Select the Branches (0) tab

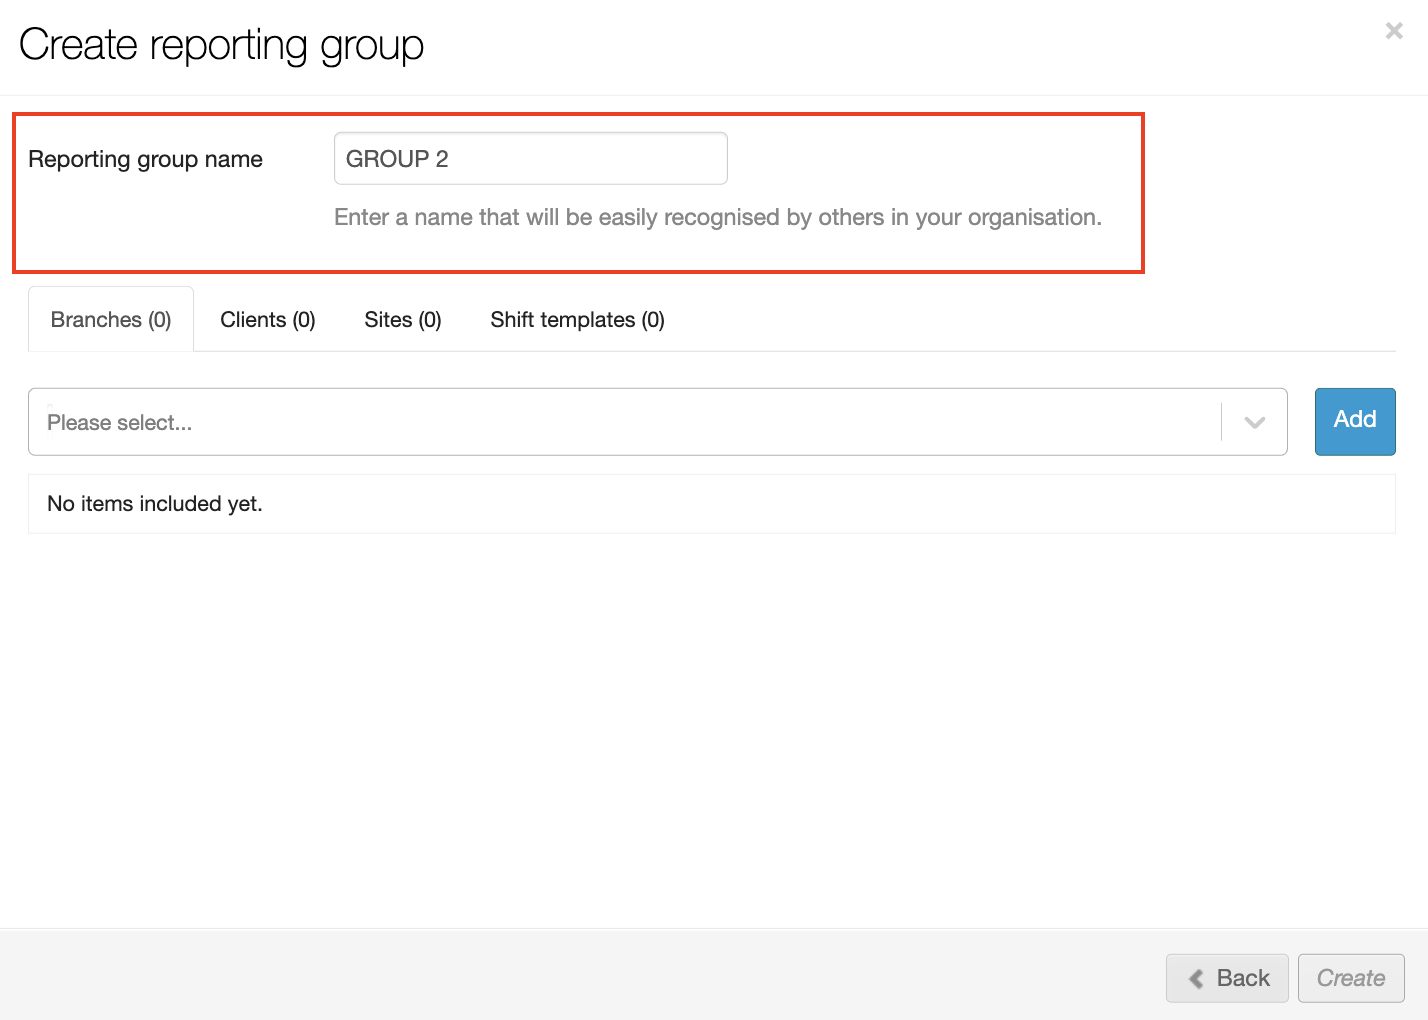click(111, 320)
